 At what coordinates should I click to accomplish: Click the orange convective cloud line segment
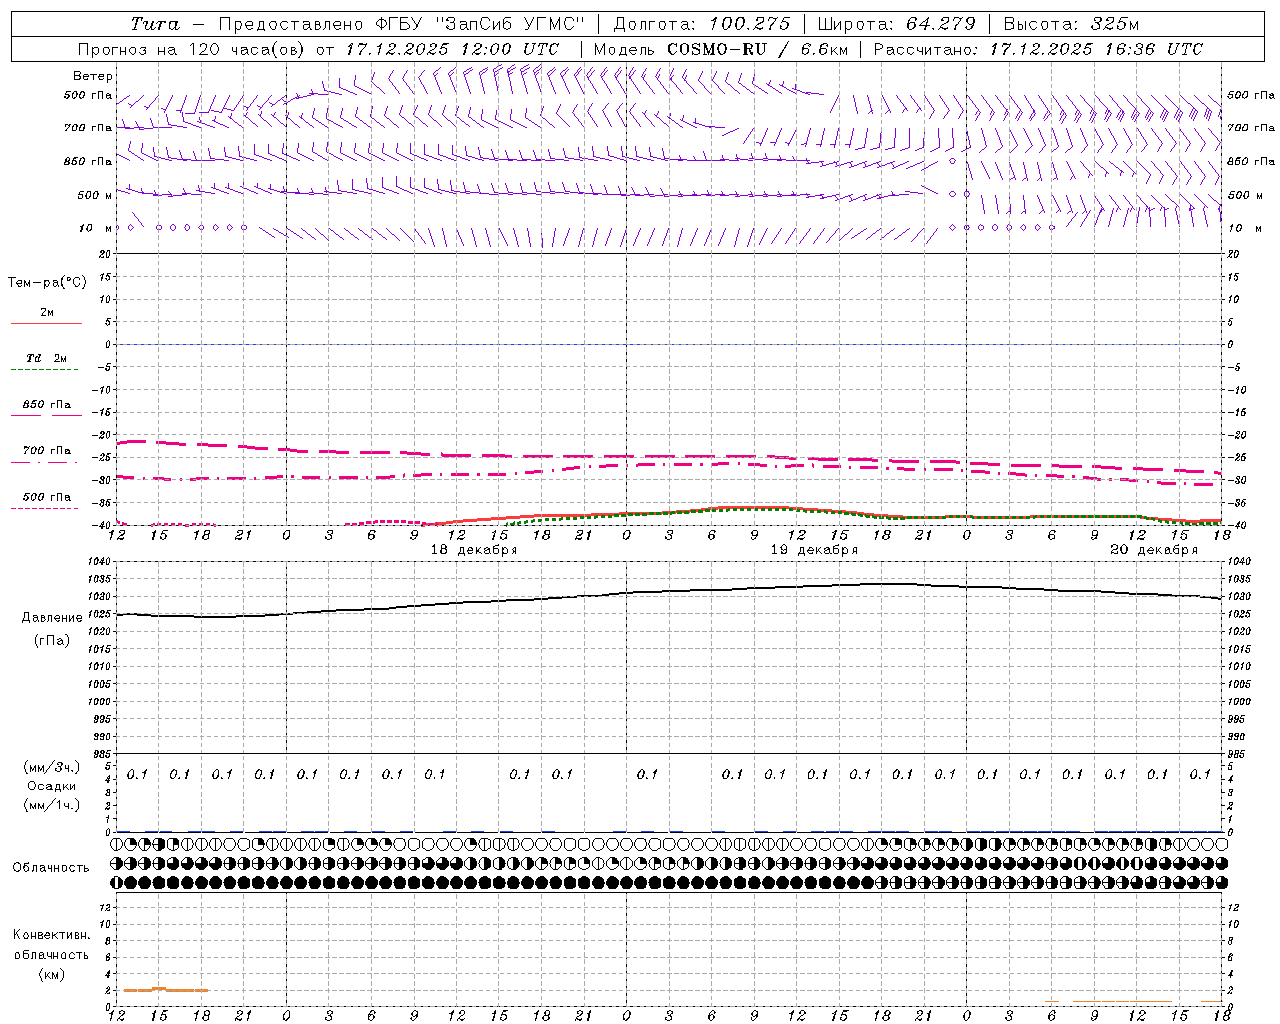[x=165, y=990]
